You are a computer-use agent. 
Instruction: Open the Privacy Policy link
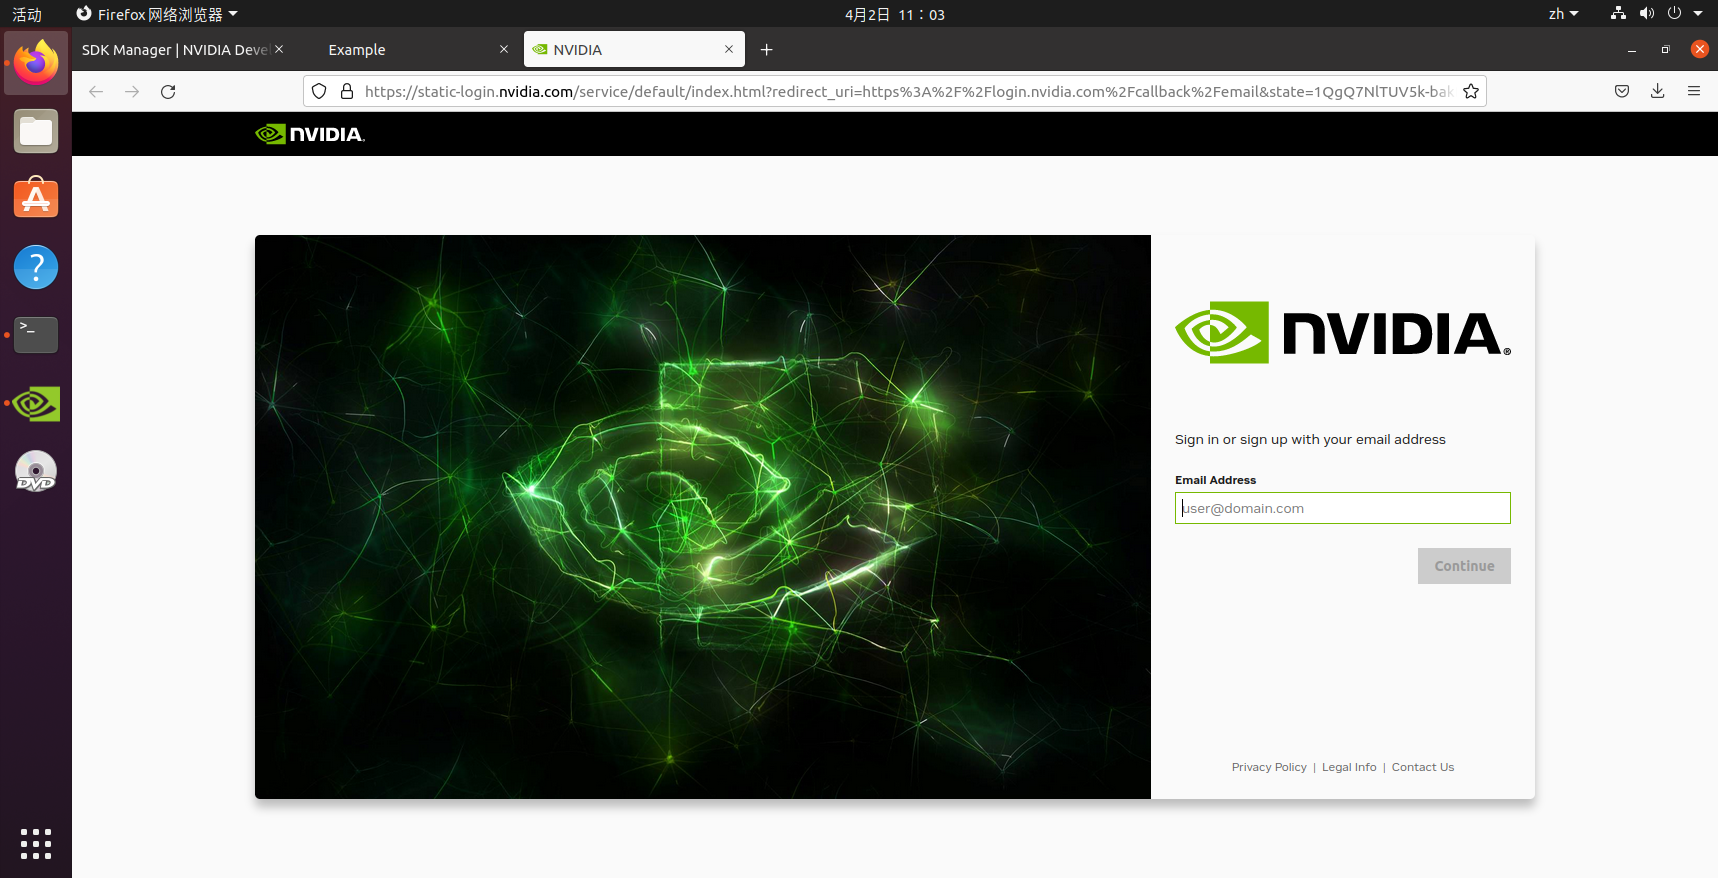tap(1269, 767)
